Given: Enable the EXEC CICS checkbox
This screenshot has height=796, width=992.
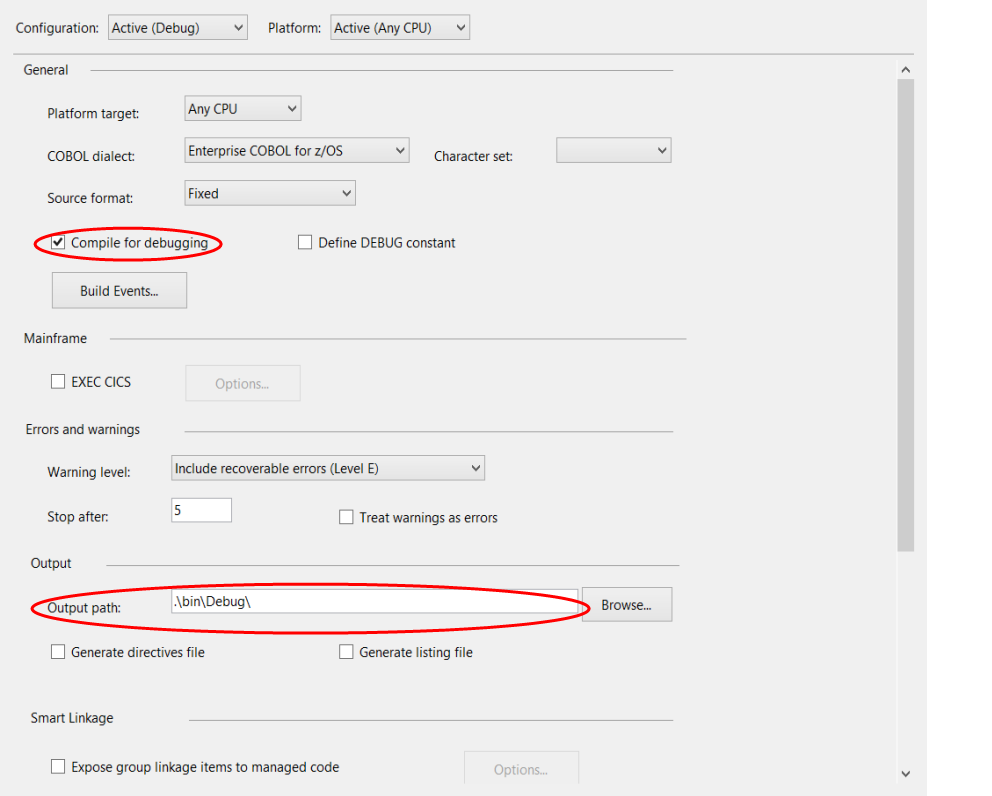Looking at the screenshot, I should [58, 382].
